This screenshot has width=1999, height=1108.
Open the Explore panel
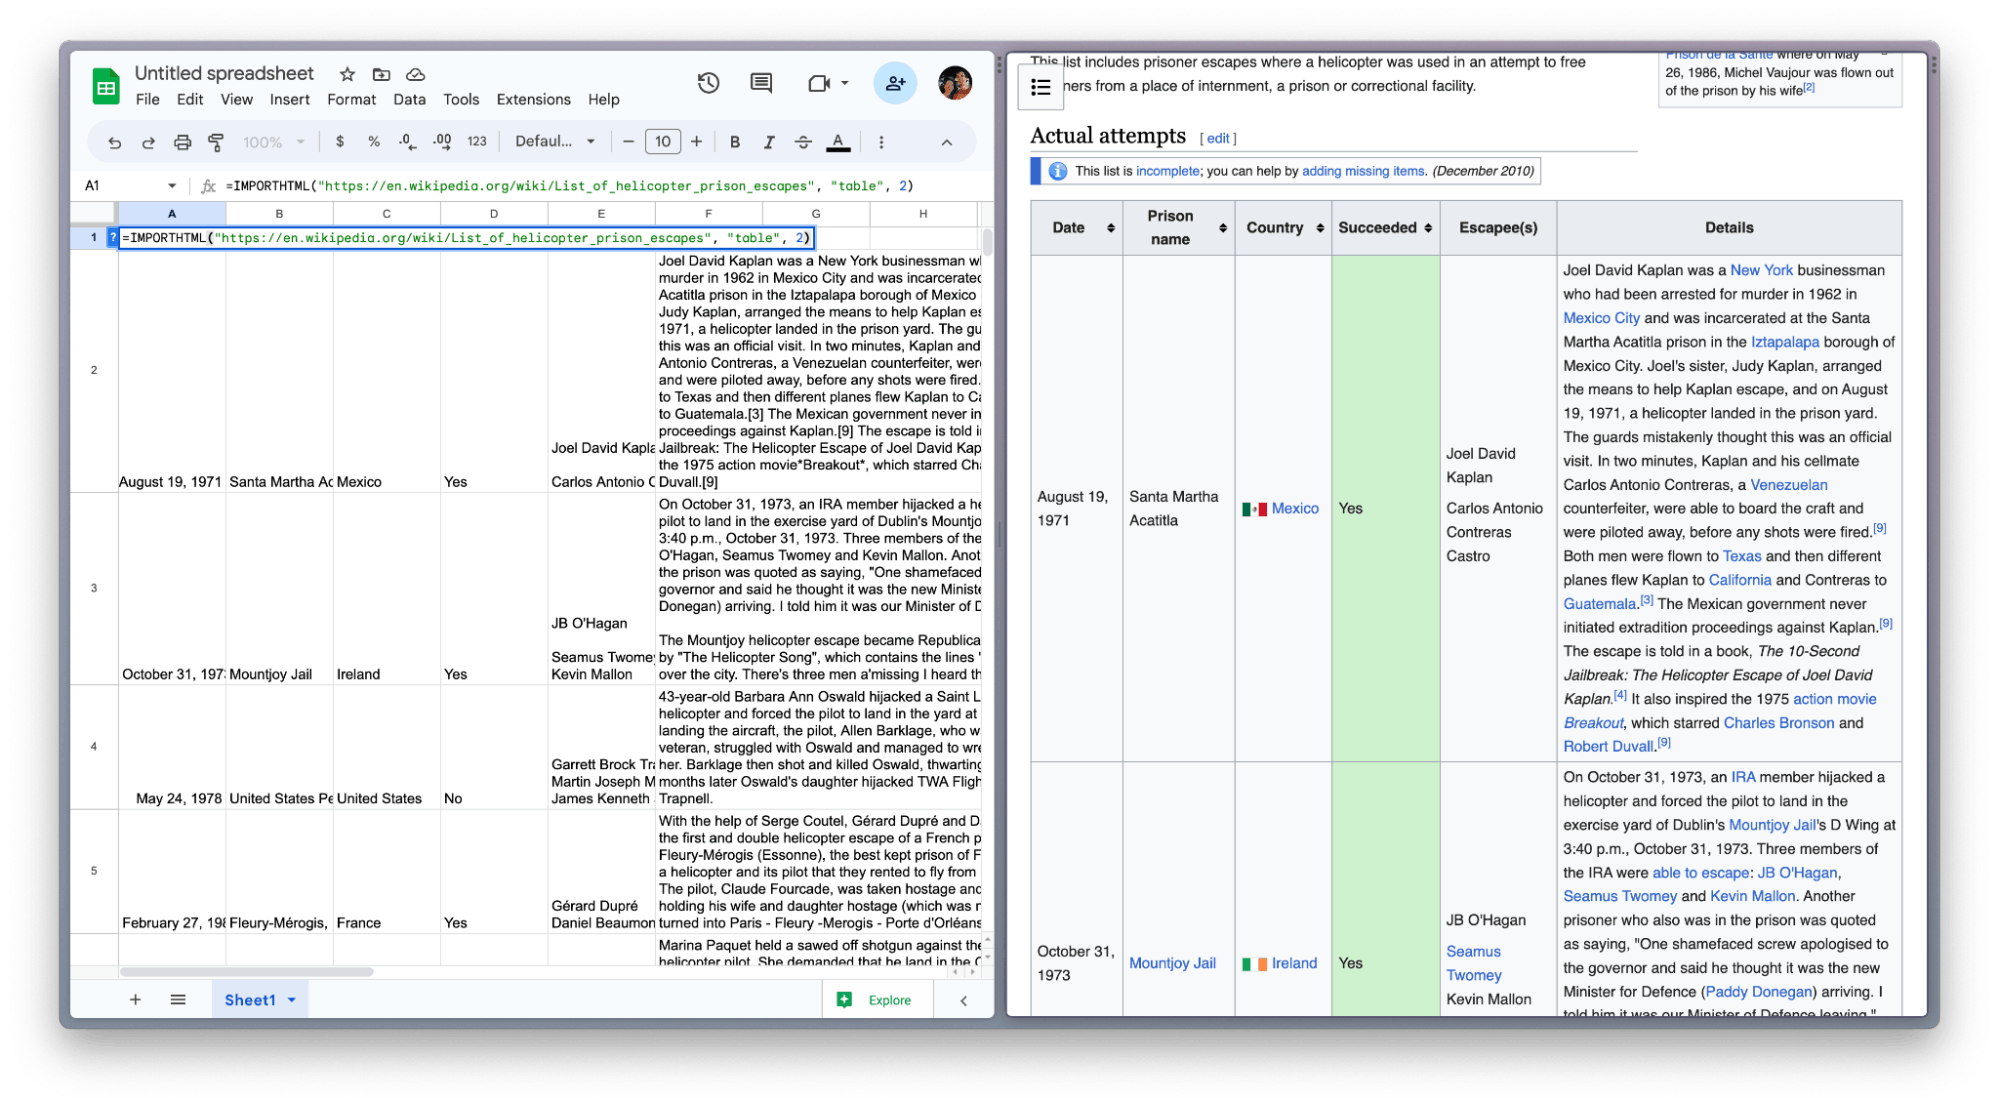tap(875, 1000)
